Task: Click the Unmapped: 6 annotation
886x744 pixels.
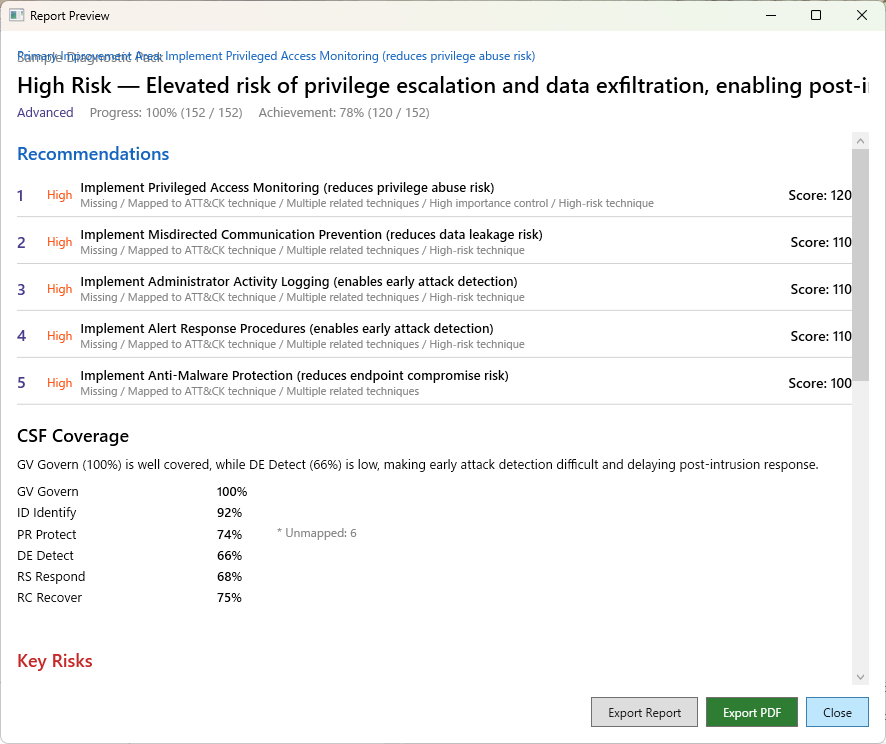Action: click(315, 532)
